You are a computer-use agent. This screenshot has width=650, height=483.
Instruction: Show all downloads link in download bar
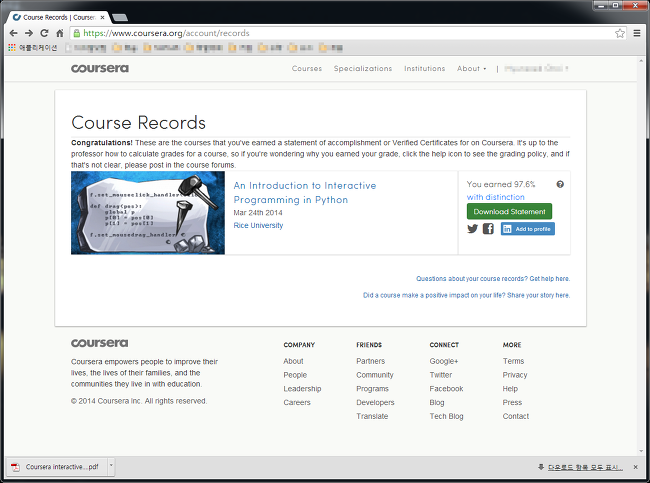click(585, 467)
